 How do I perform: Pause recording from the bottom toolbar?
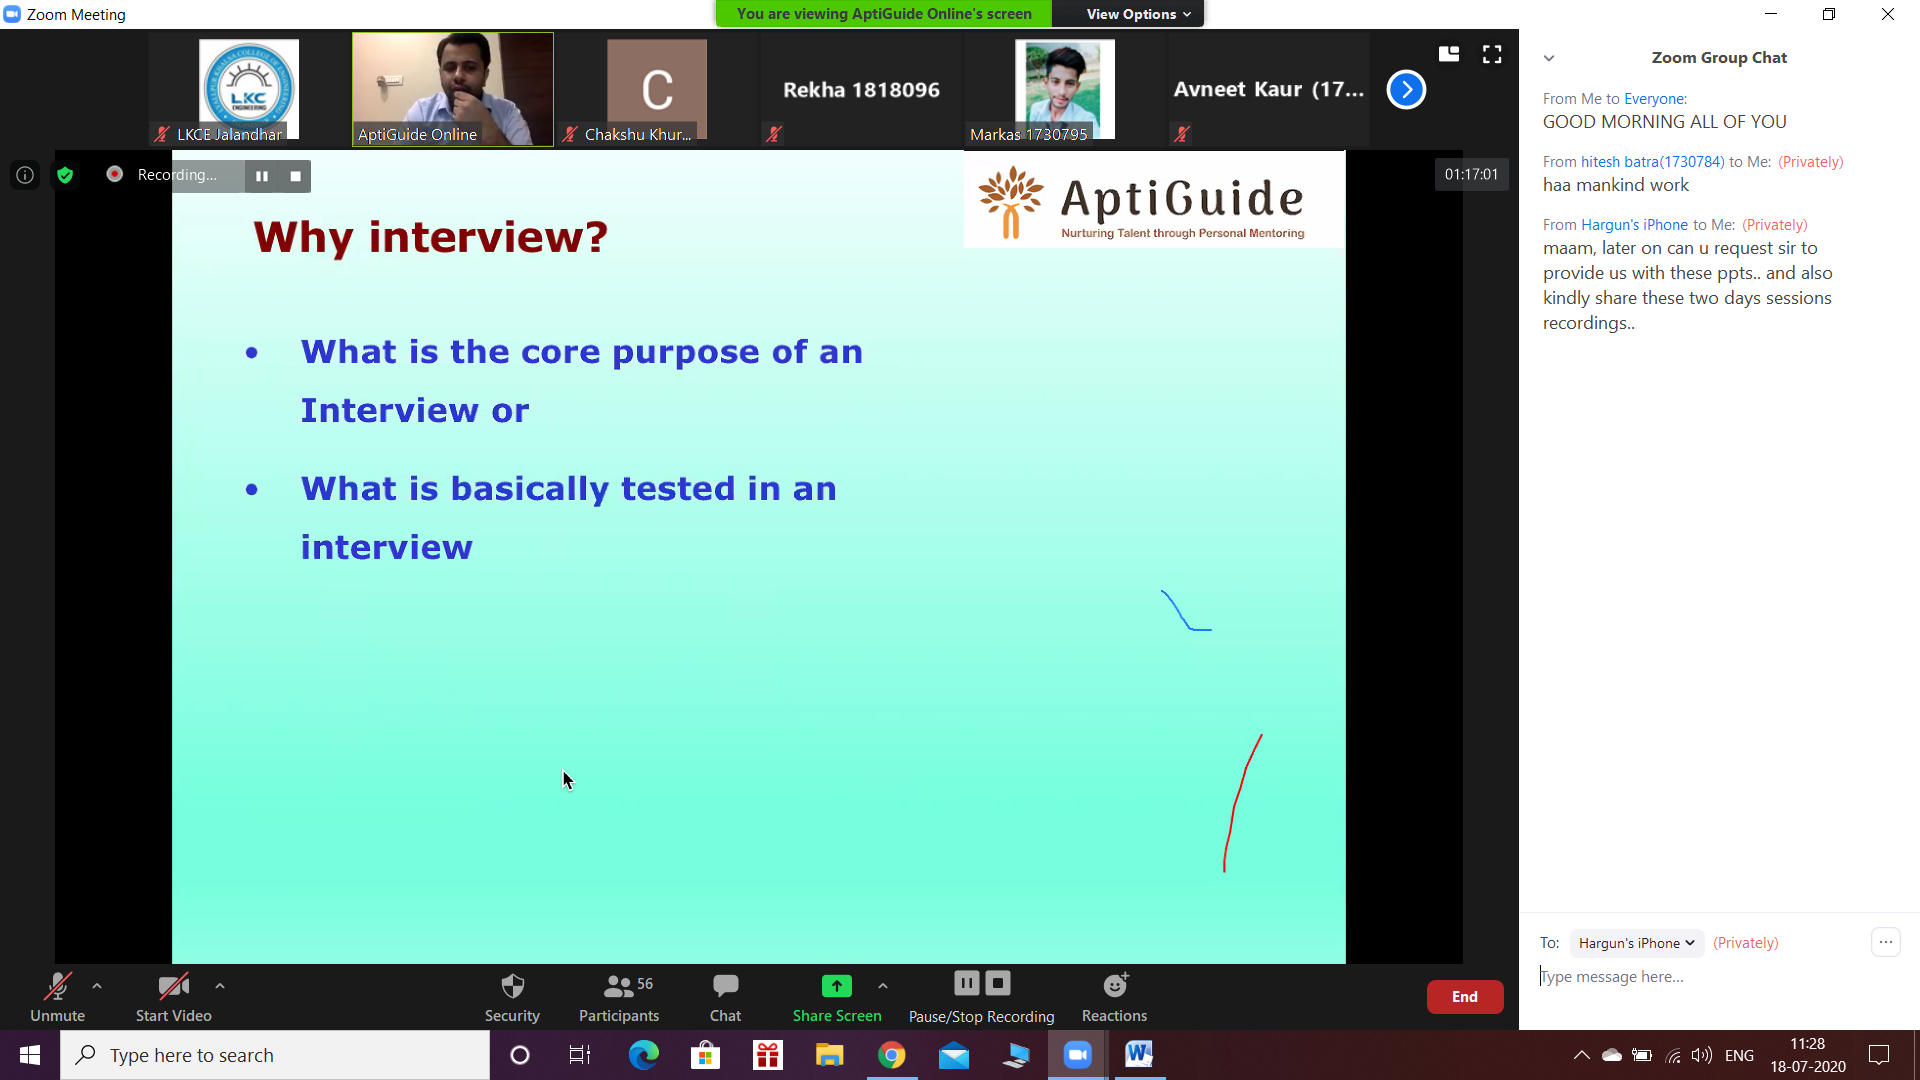point(966,983)
